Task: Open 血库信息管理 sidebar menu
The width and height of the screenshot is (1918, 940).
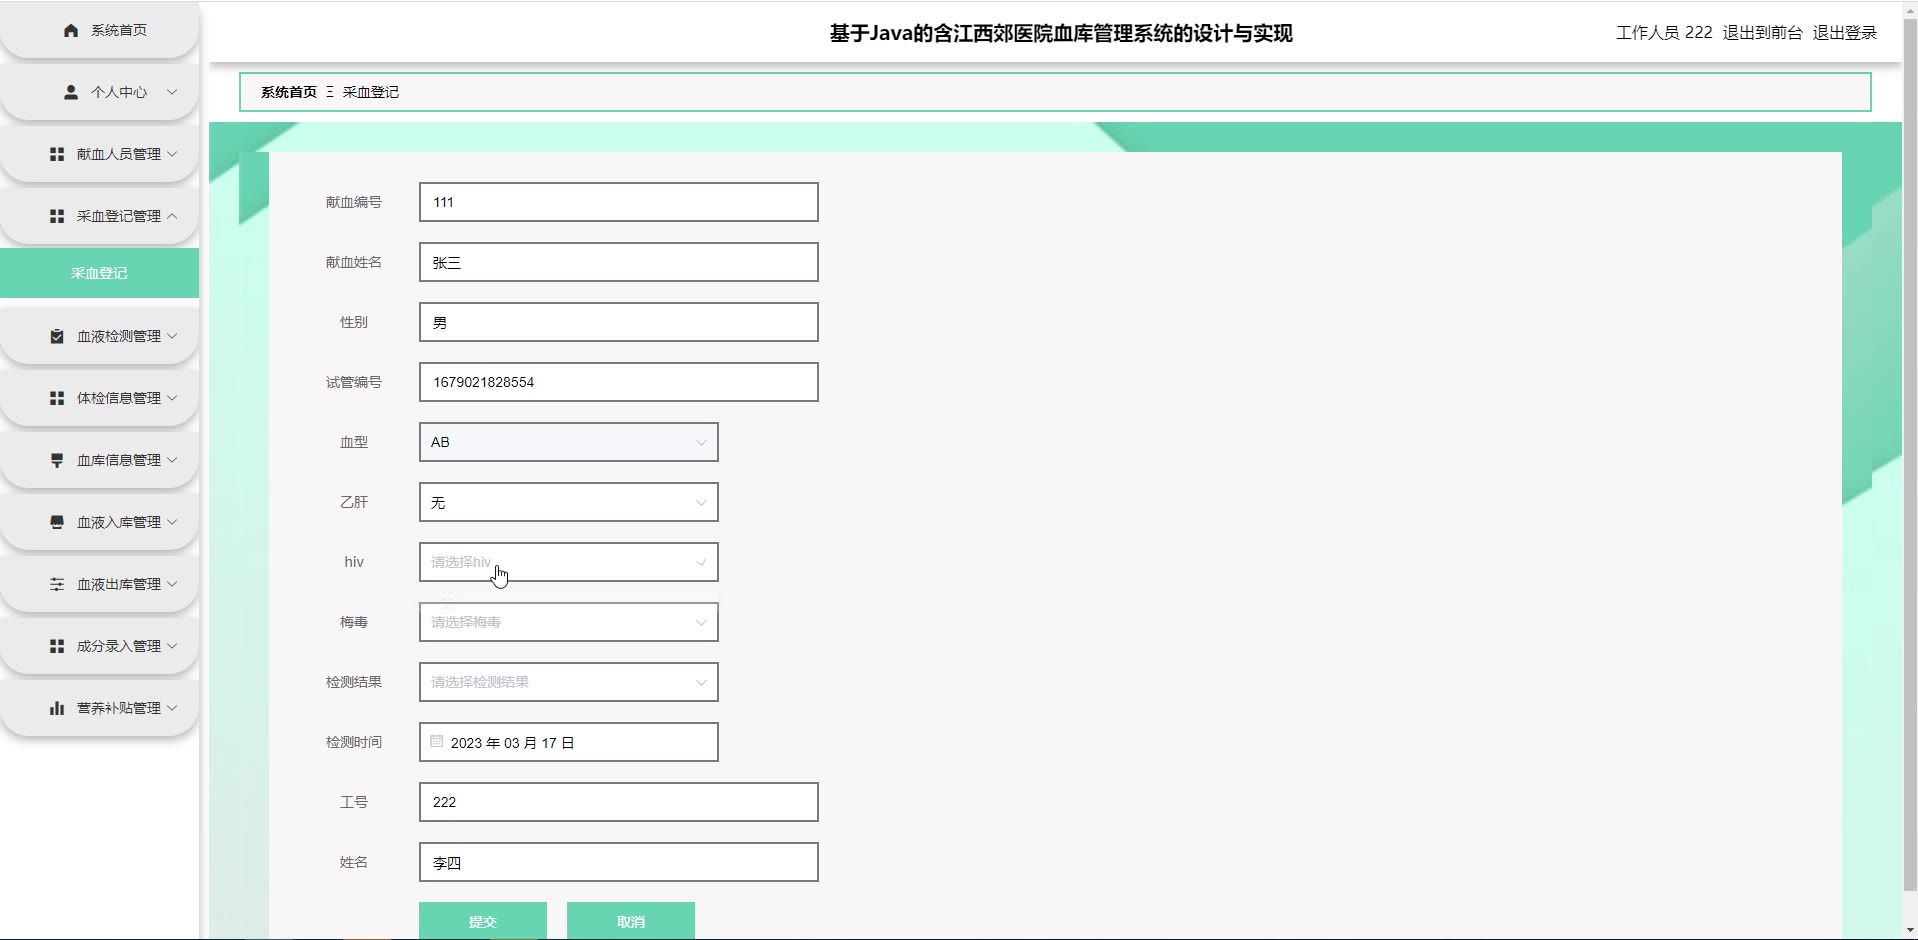Action: coord(99,460)
